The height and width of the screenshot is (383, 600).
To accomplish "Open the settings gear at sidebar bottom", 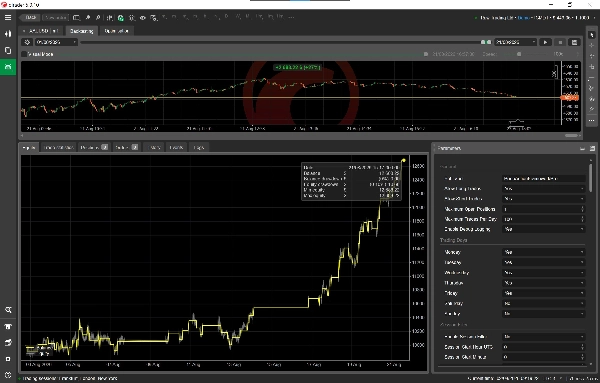I will (x=8, y=375).
